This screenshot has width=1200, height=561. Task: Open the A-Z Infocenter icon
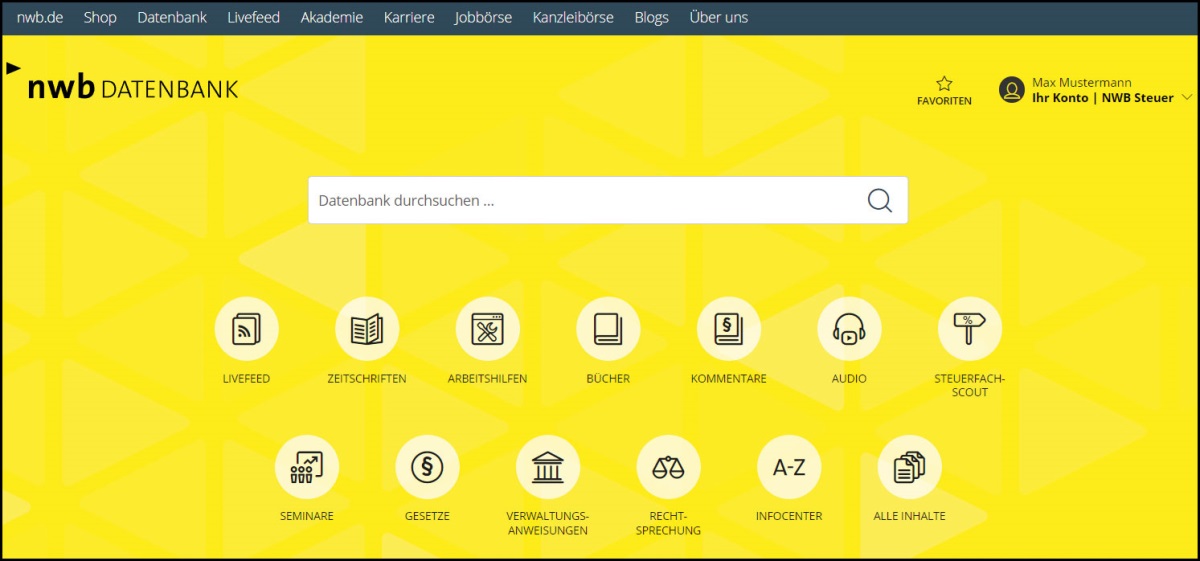pyautogui.click(x=788, y=467)
